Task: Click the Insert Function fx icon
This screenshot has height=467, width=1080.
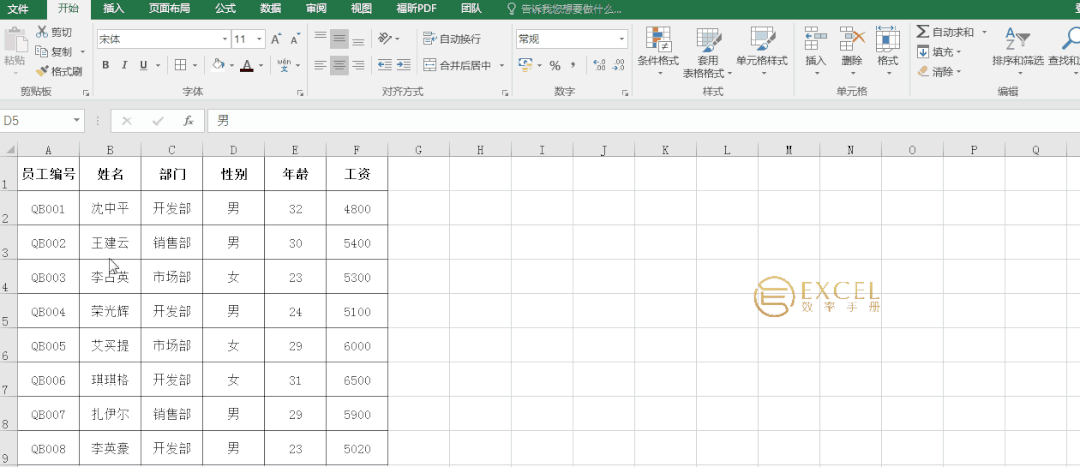Action: click(188, 121)
